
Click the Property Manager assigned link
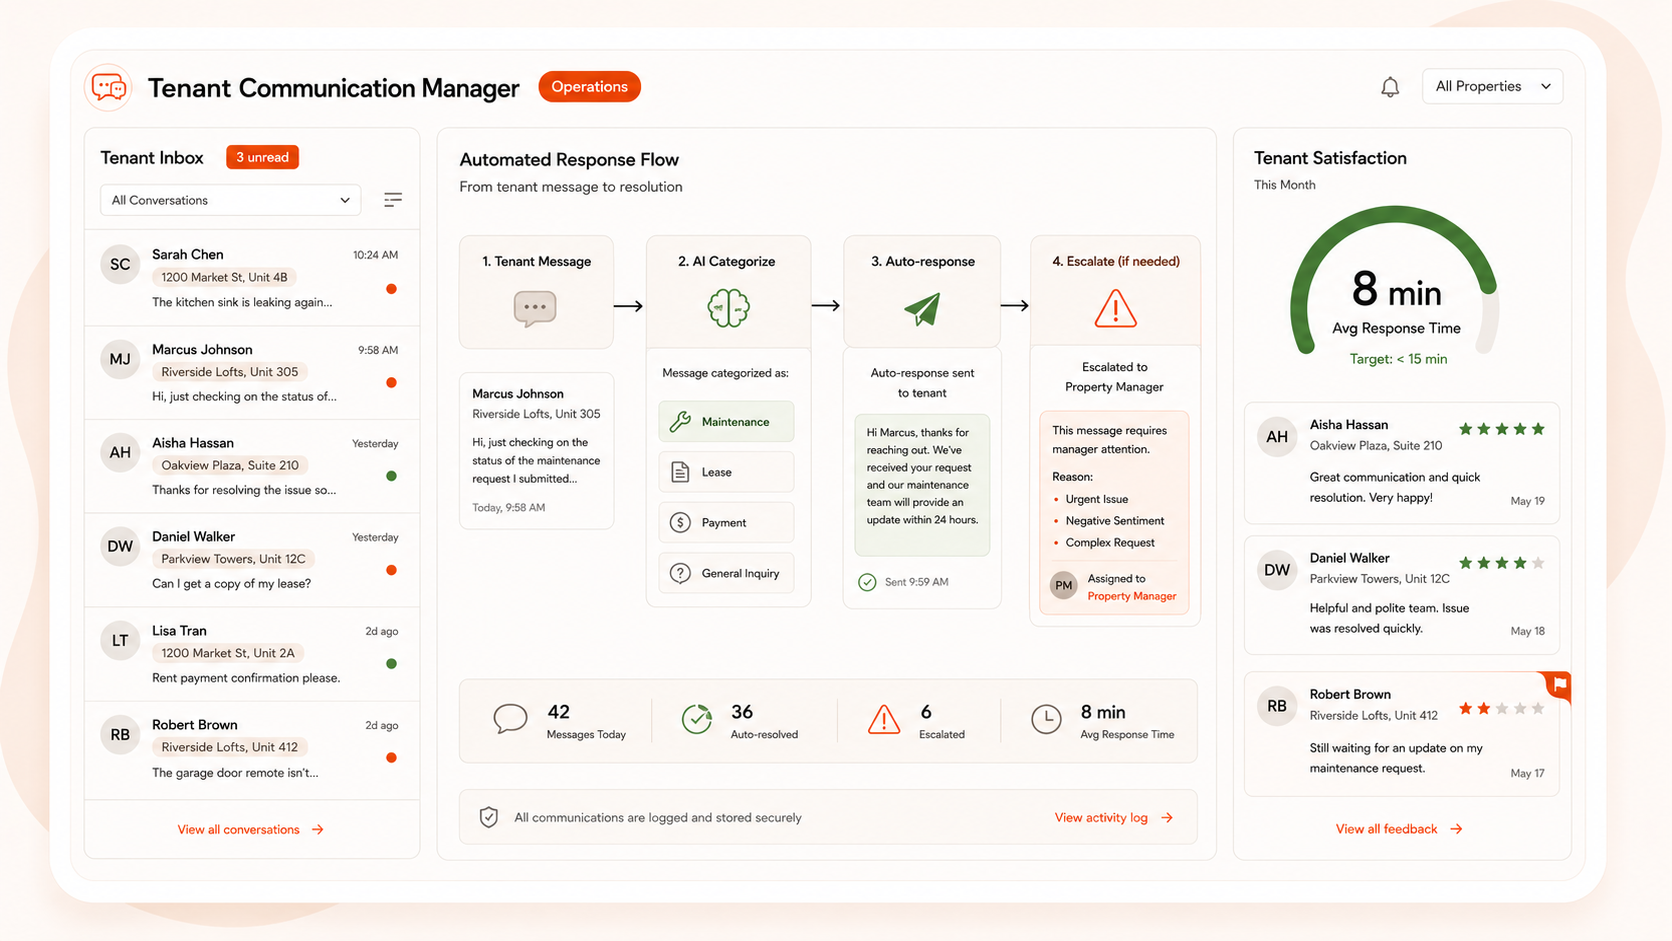[1131, 596]
